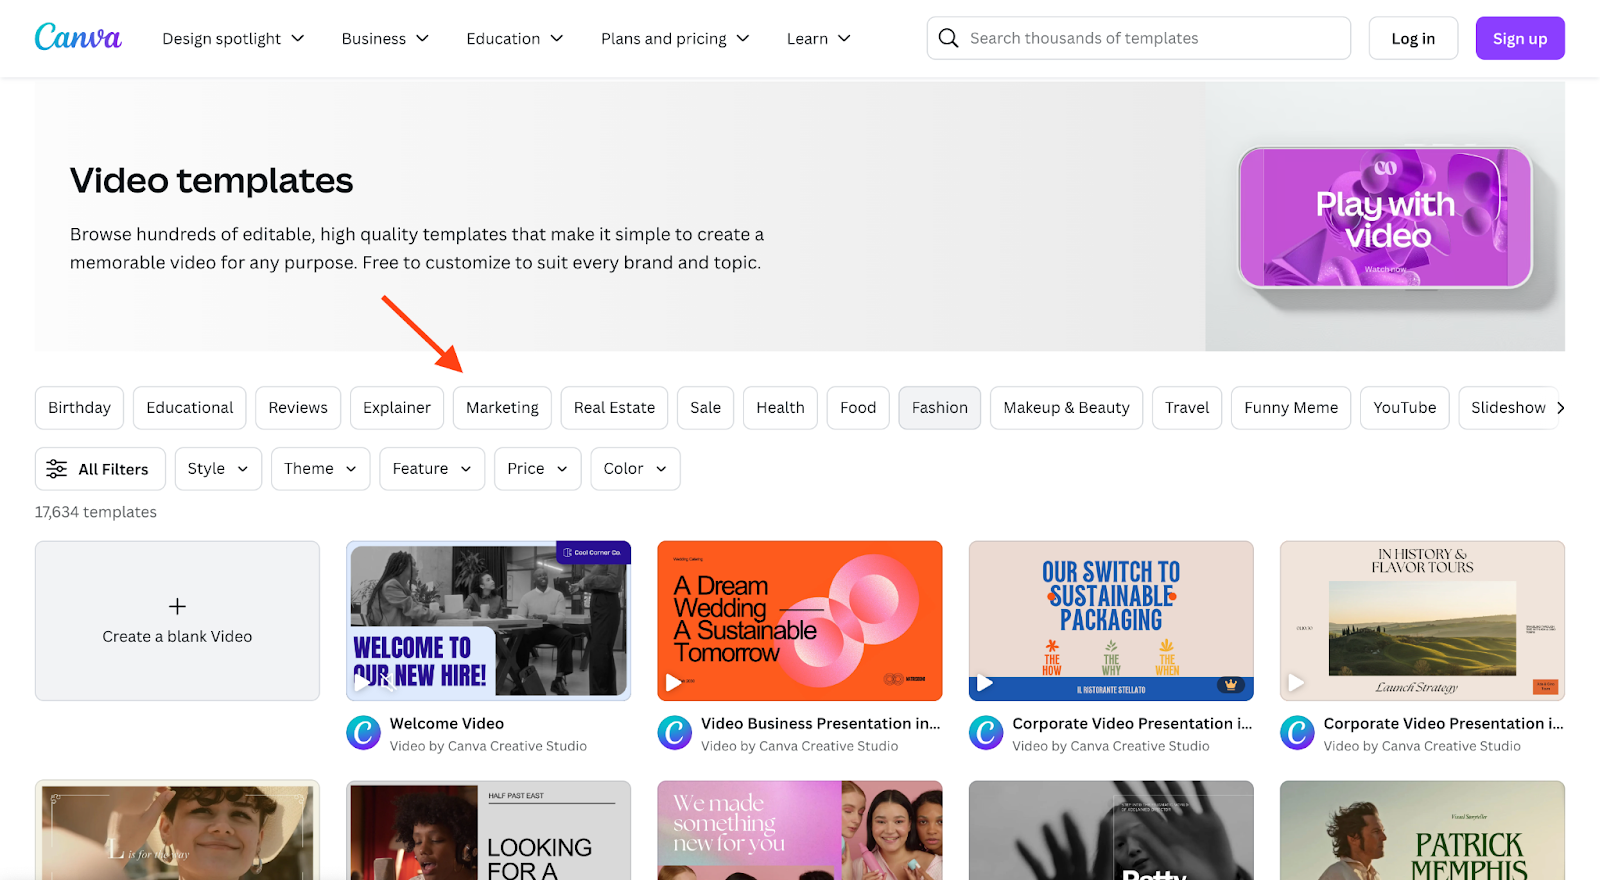Expand the Business menu
Screen dimensions: 1600x880
(x=385, y=38)
